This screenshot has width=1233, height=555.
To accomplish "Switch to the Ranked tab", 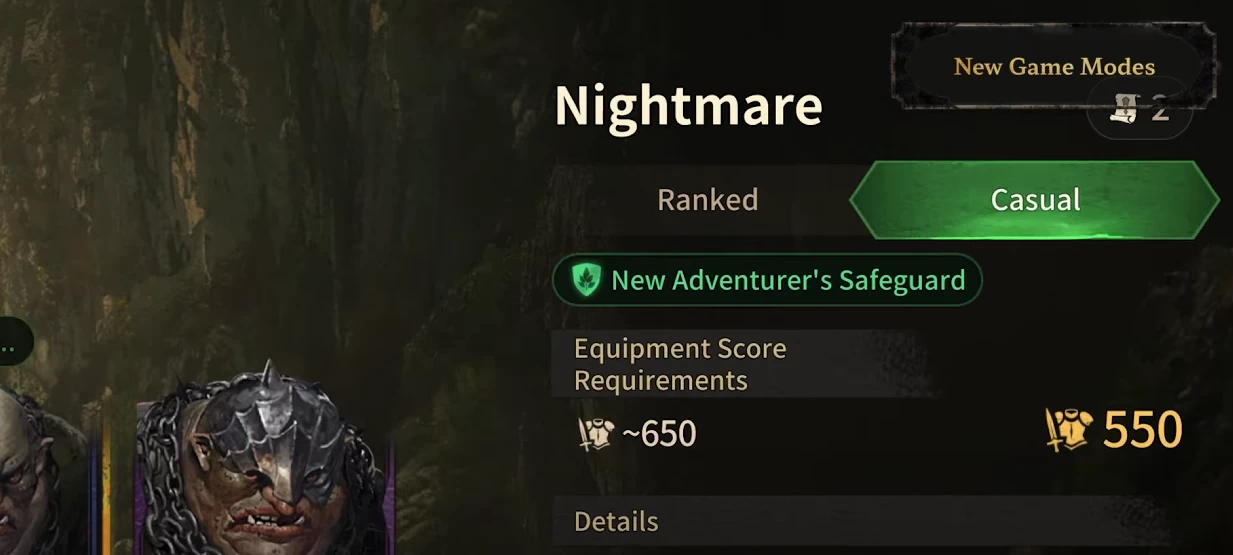I will [x=707, y=200].
